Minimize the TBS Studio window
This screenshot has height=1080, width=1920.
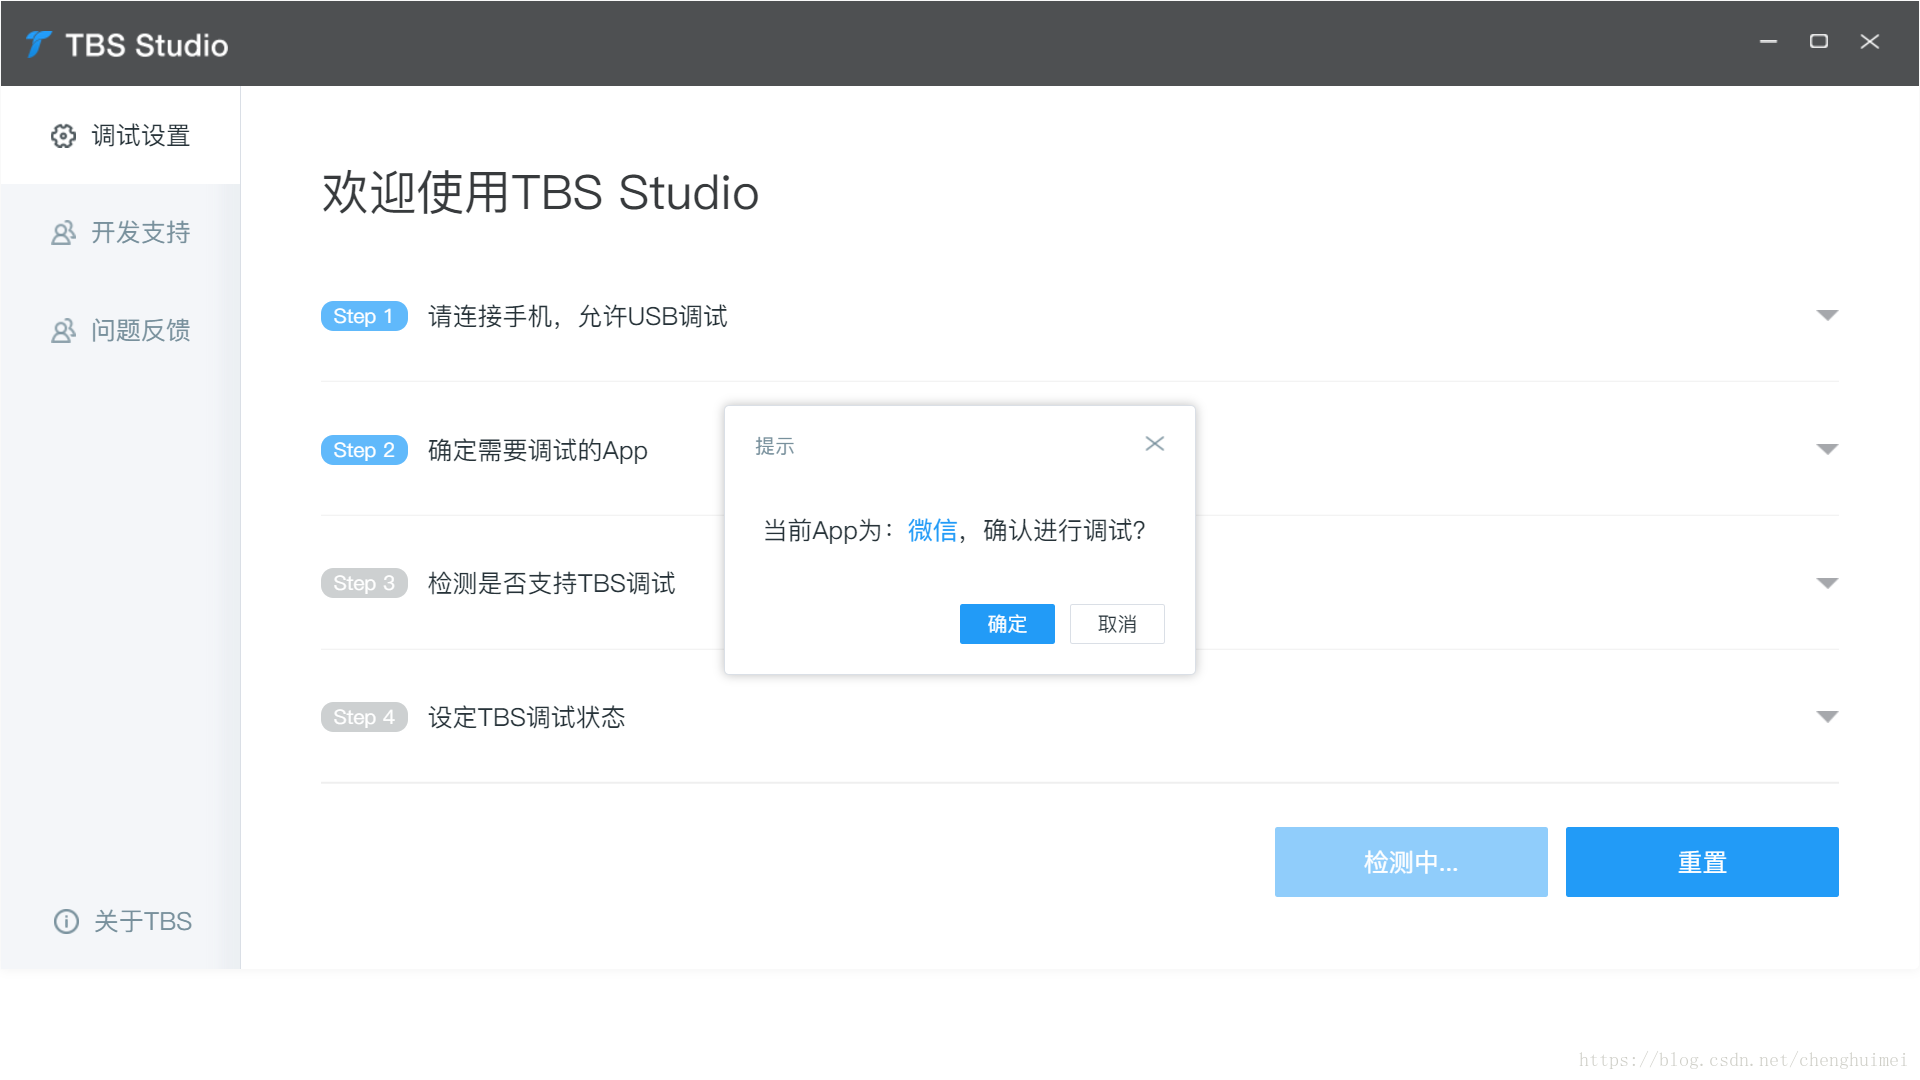1768,41
